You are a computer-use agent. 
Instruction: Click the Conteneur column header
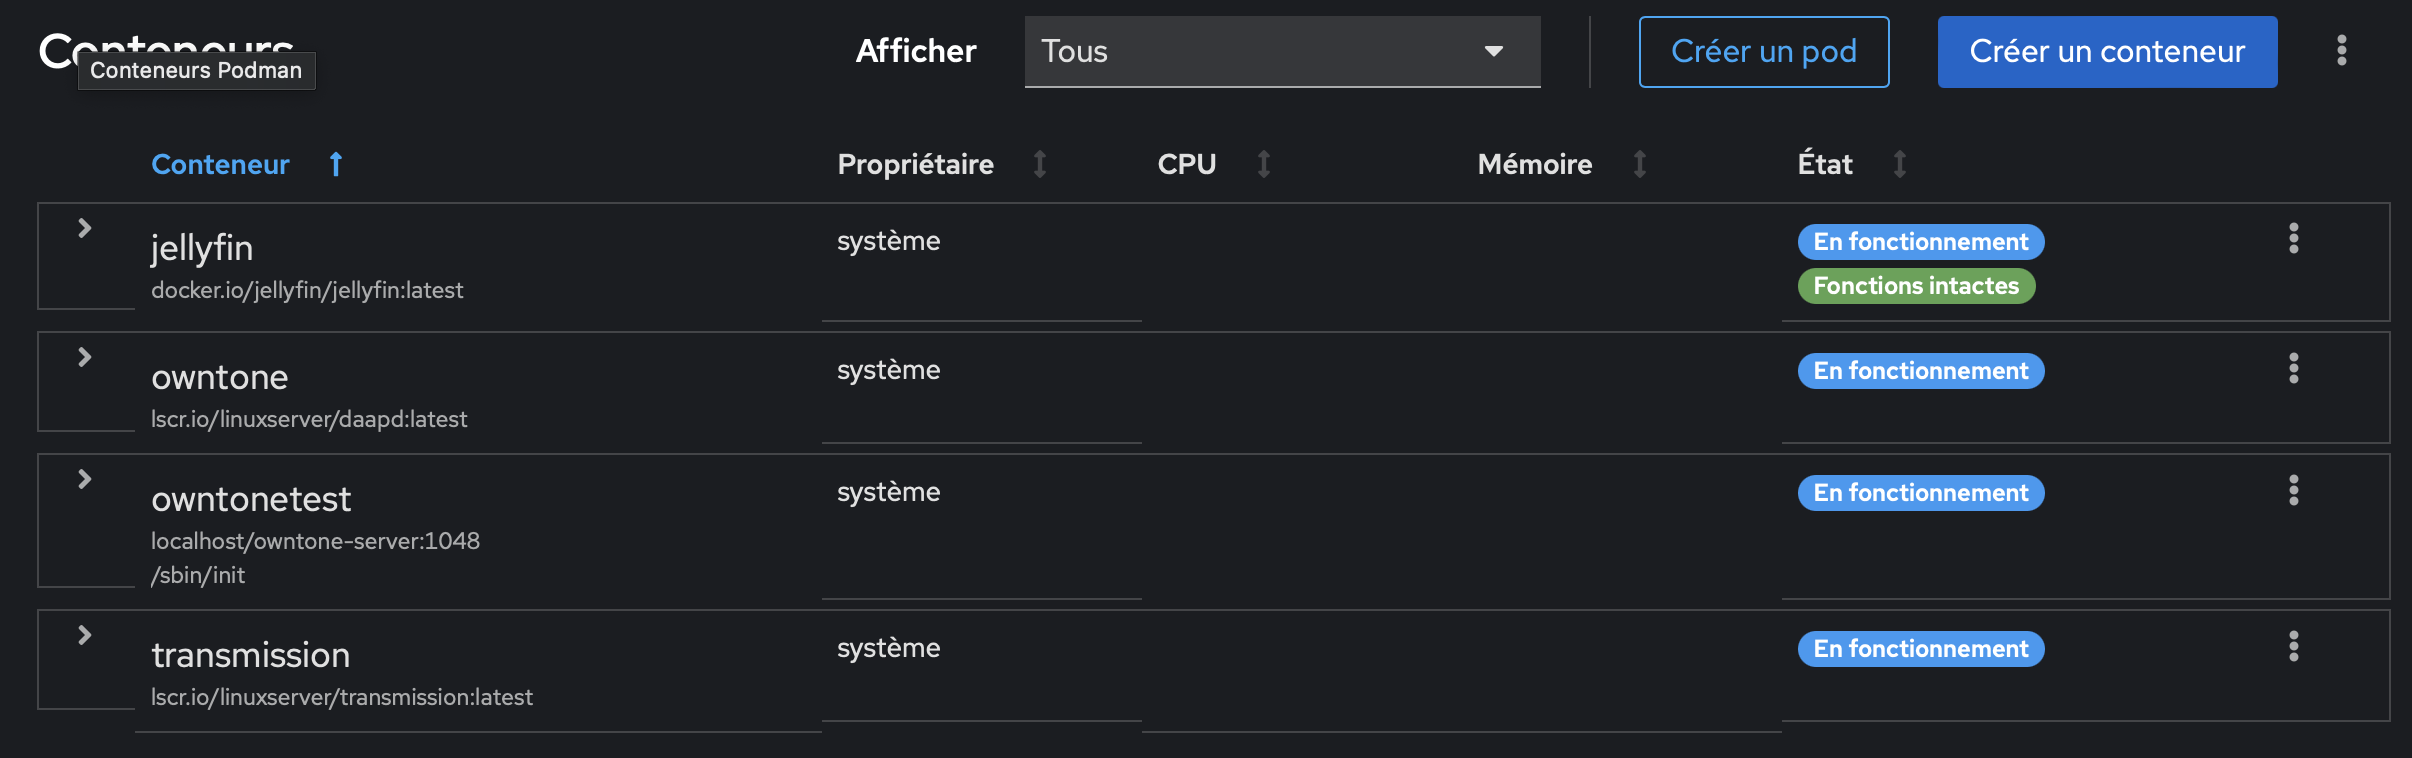[x=221, y=163]
